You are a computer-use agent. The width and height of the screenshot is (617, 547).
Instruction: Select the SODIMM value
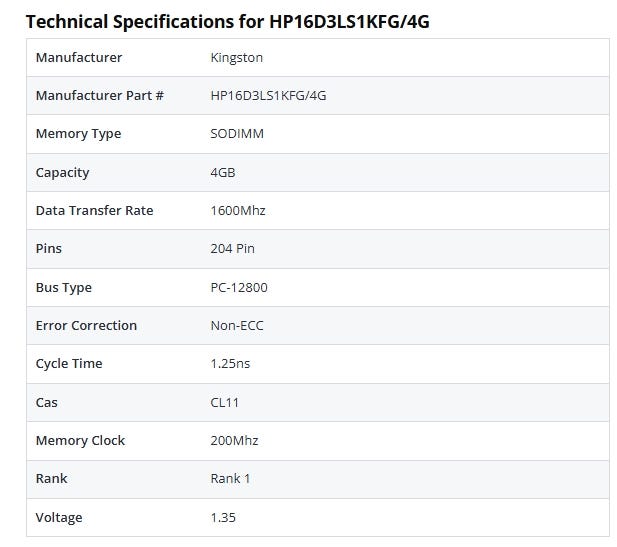tap(237, 134)
